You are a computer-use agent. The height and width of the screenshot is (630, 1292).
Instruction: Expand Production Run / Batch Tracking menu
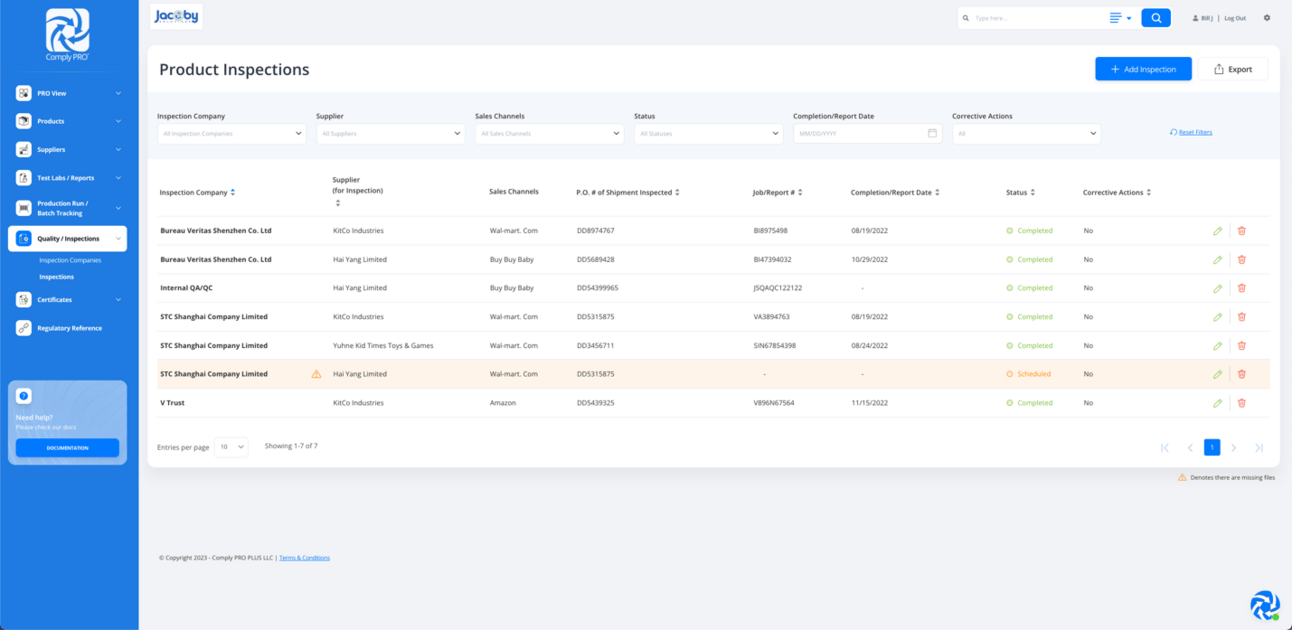pyautogui.click(x=67, y=208)
